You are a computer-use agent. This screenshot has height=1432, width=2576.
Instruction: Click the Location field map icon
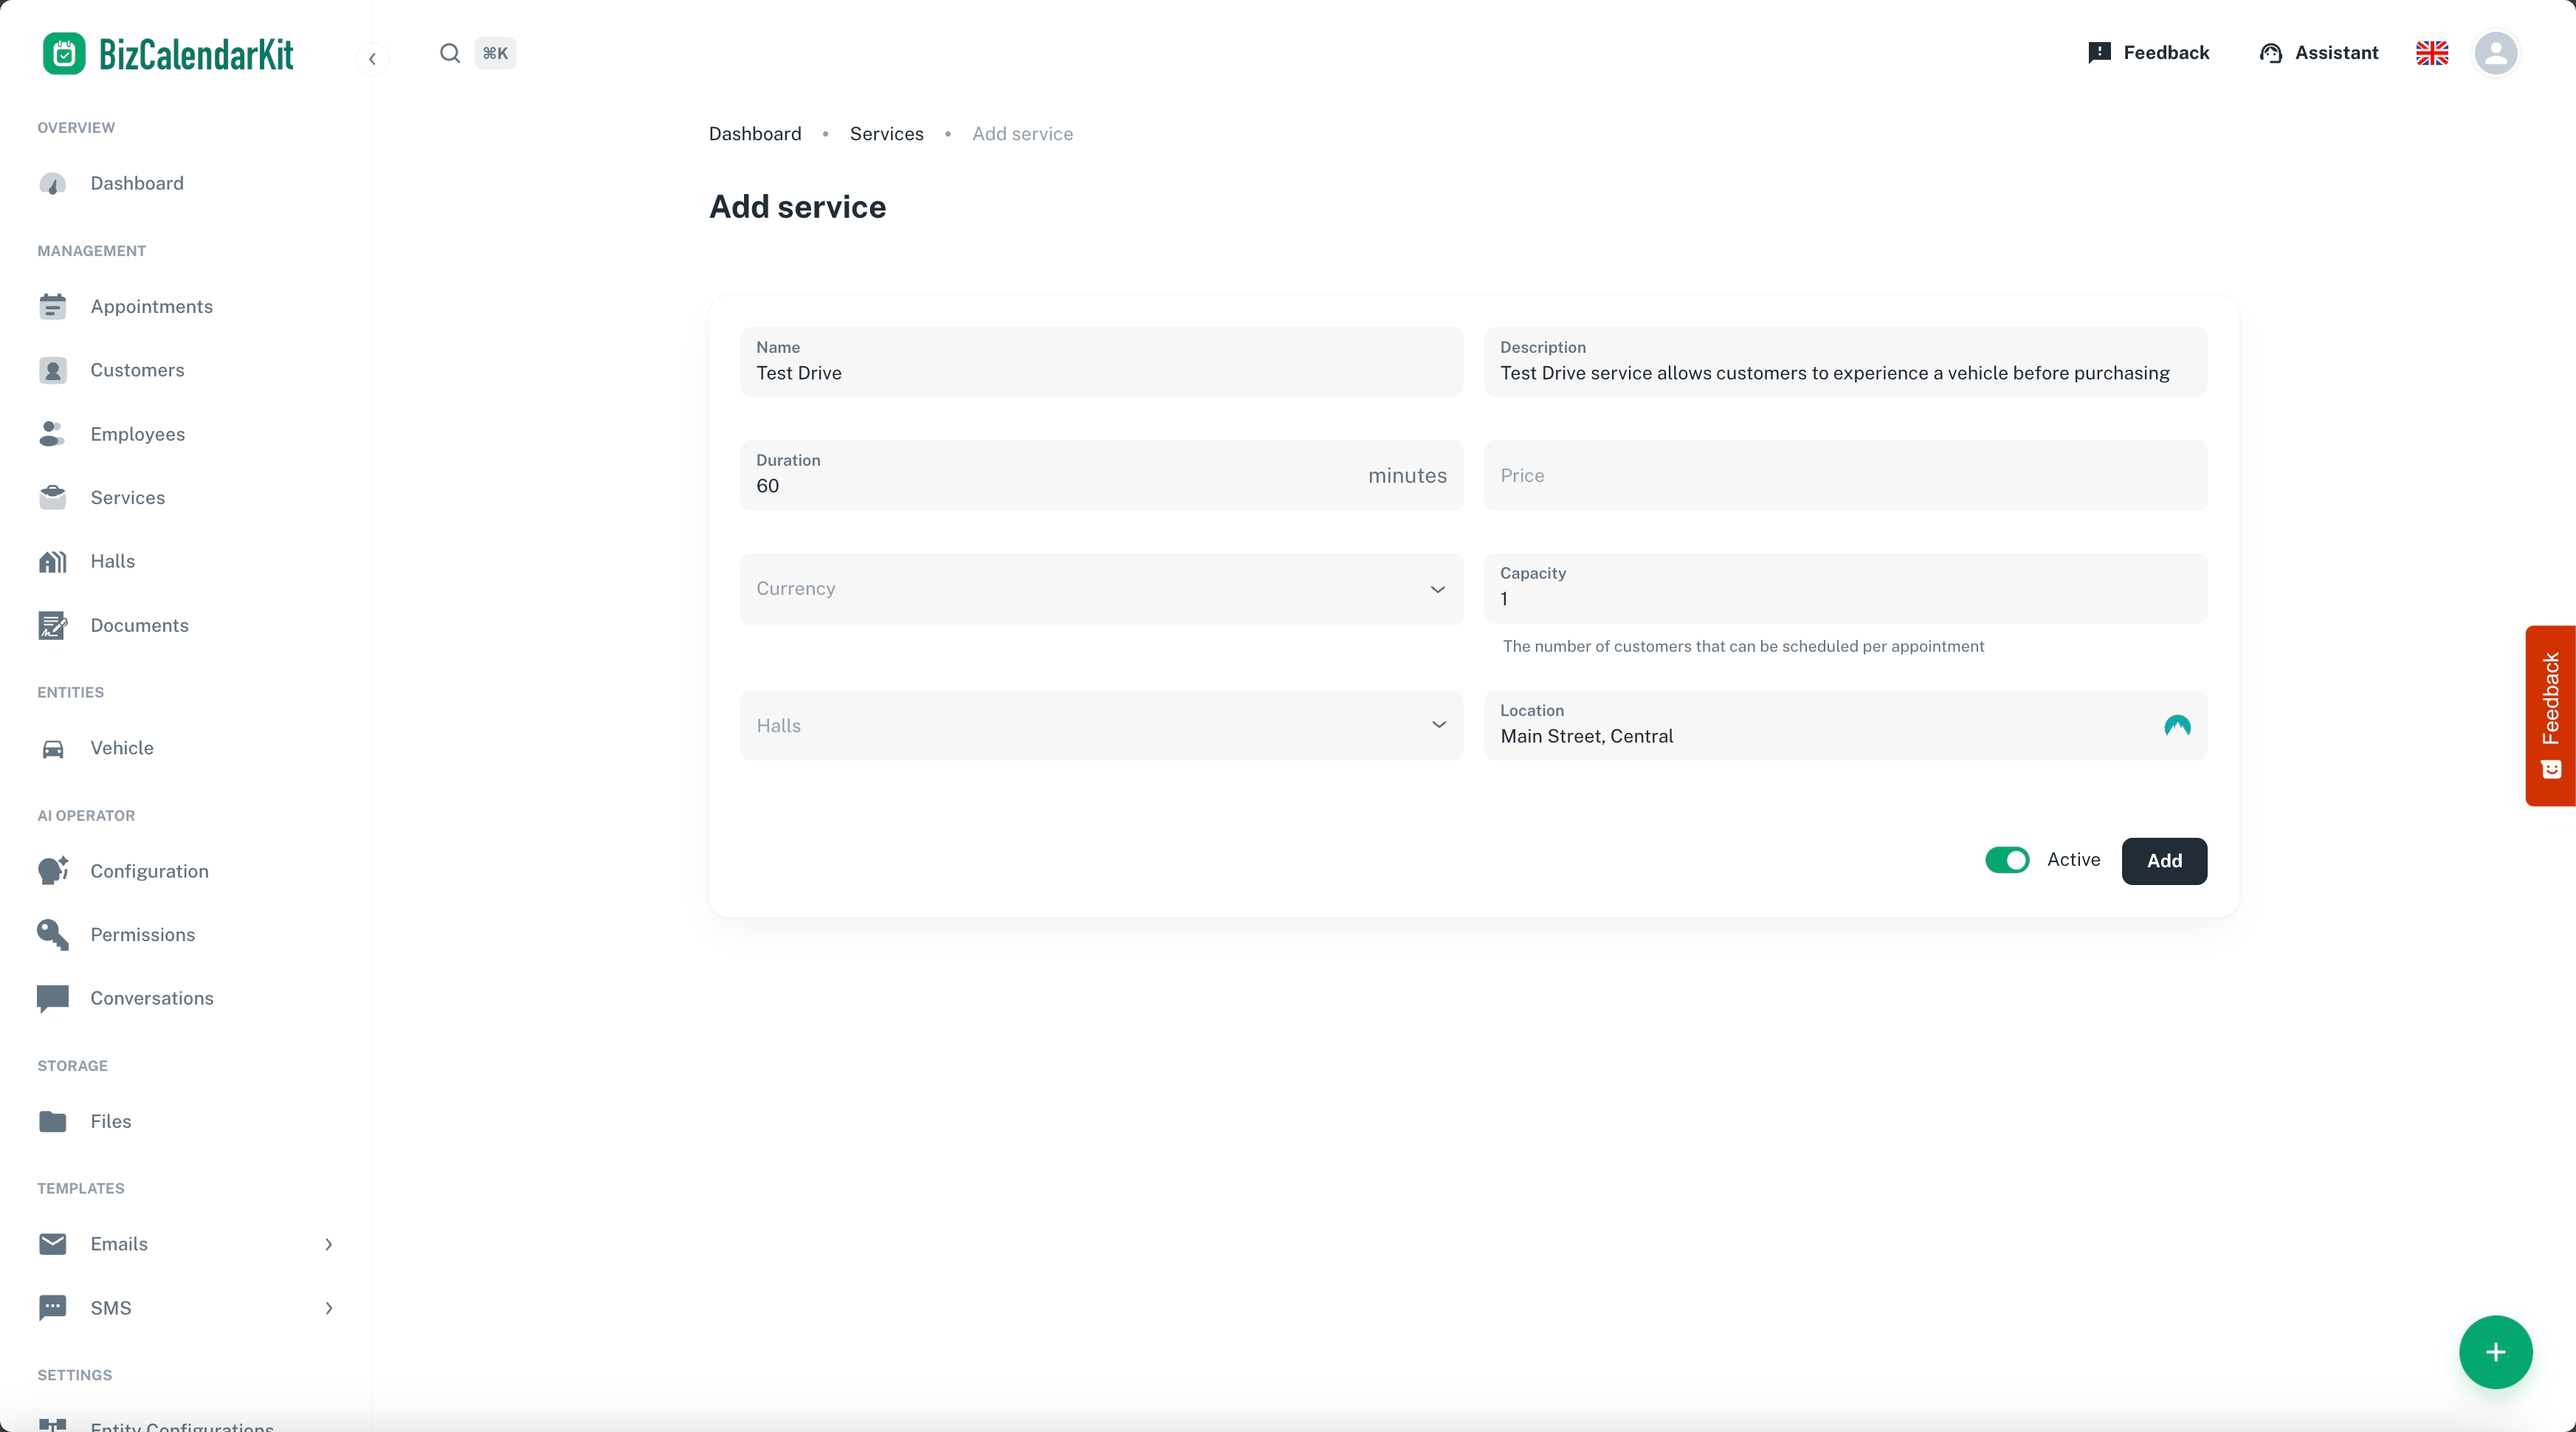click(2176, 726)
